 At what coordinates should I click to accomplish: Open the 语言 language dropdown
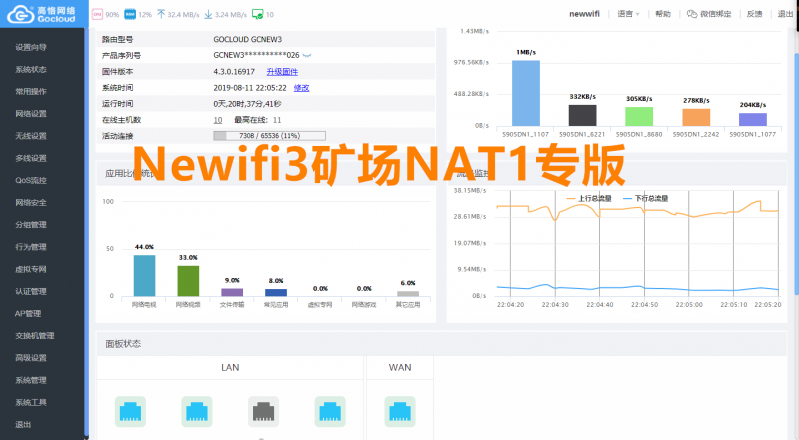point(628,14)
